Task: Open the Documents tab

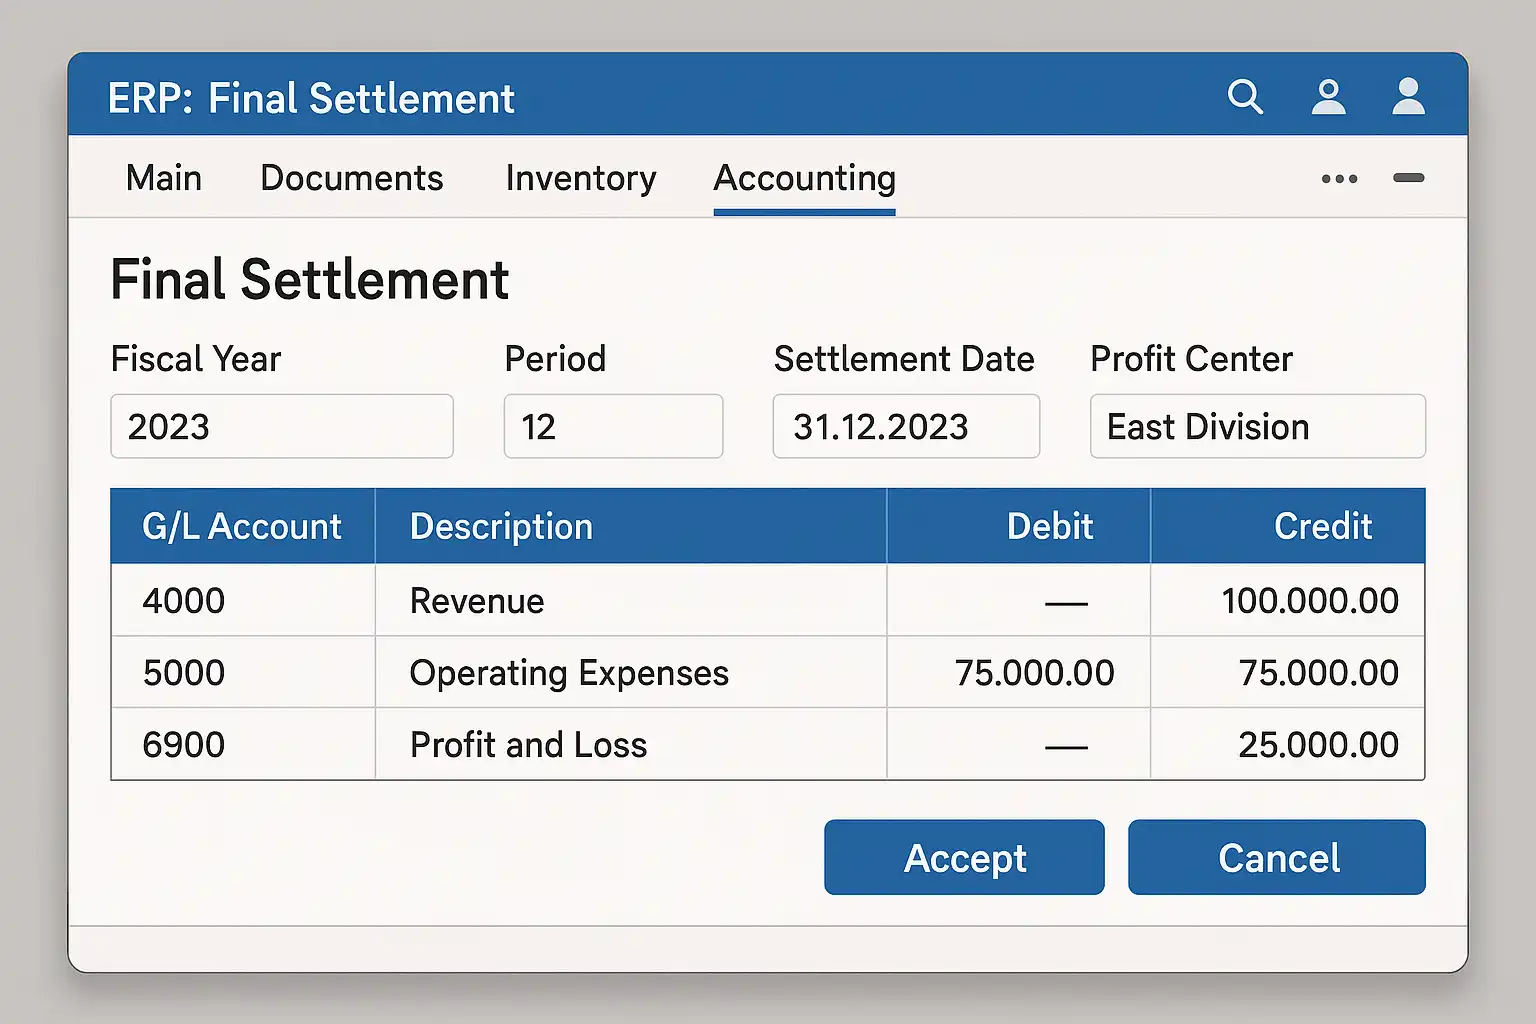Action: (351, 178)
